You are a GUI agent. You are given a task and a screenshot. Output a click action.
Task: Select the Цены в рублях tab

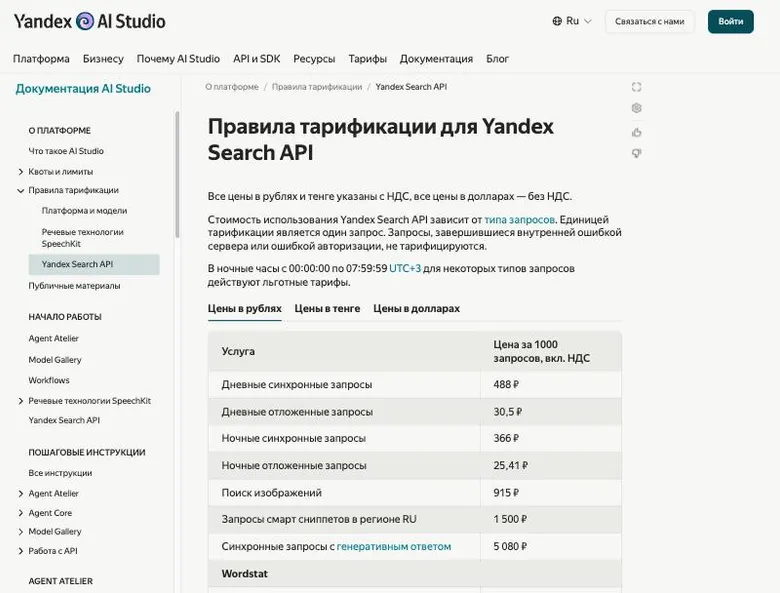click(245, 308)
